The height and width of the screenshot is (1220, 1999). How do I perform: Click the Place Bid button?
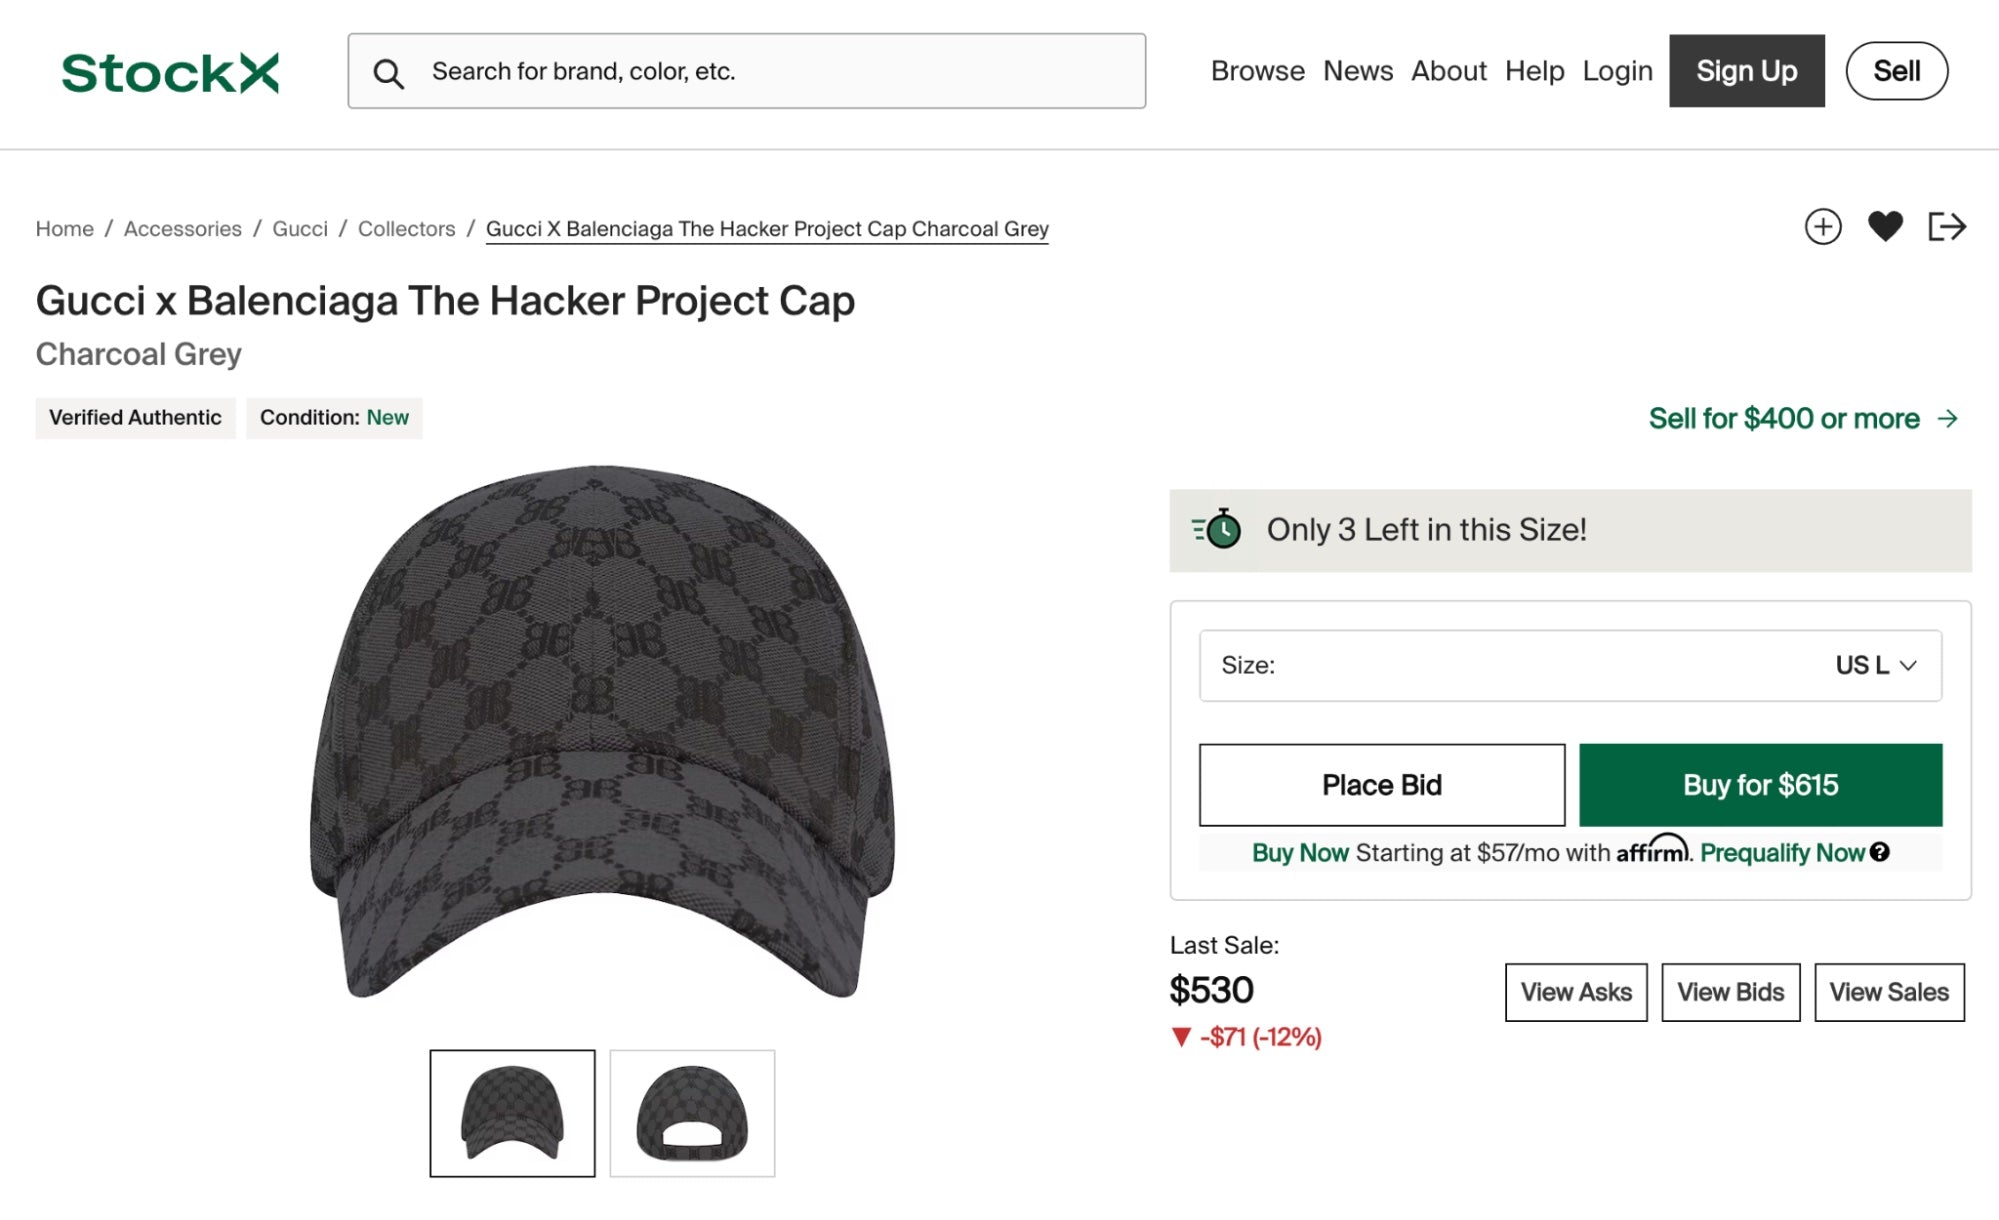tap(1381, 785)
